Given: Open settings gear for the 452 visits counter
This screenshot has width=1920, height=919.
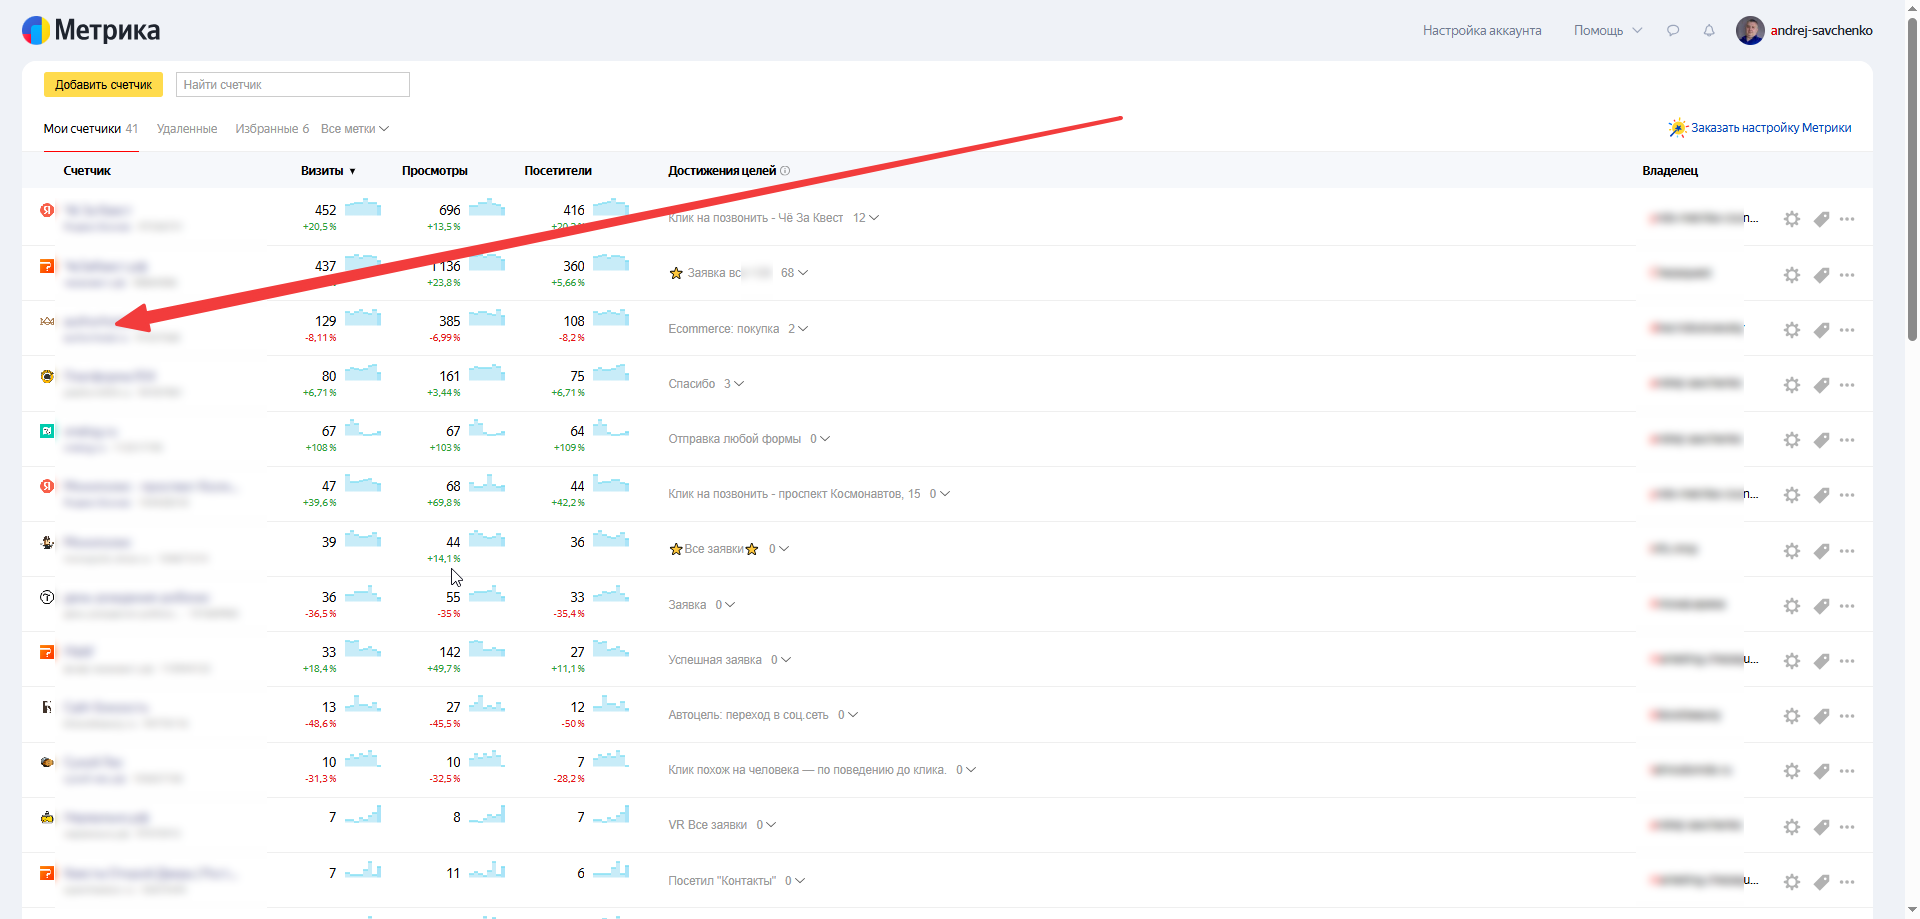Looking at the screenshot, I should 1792,219.
